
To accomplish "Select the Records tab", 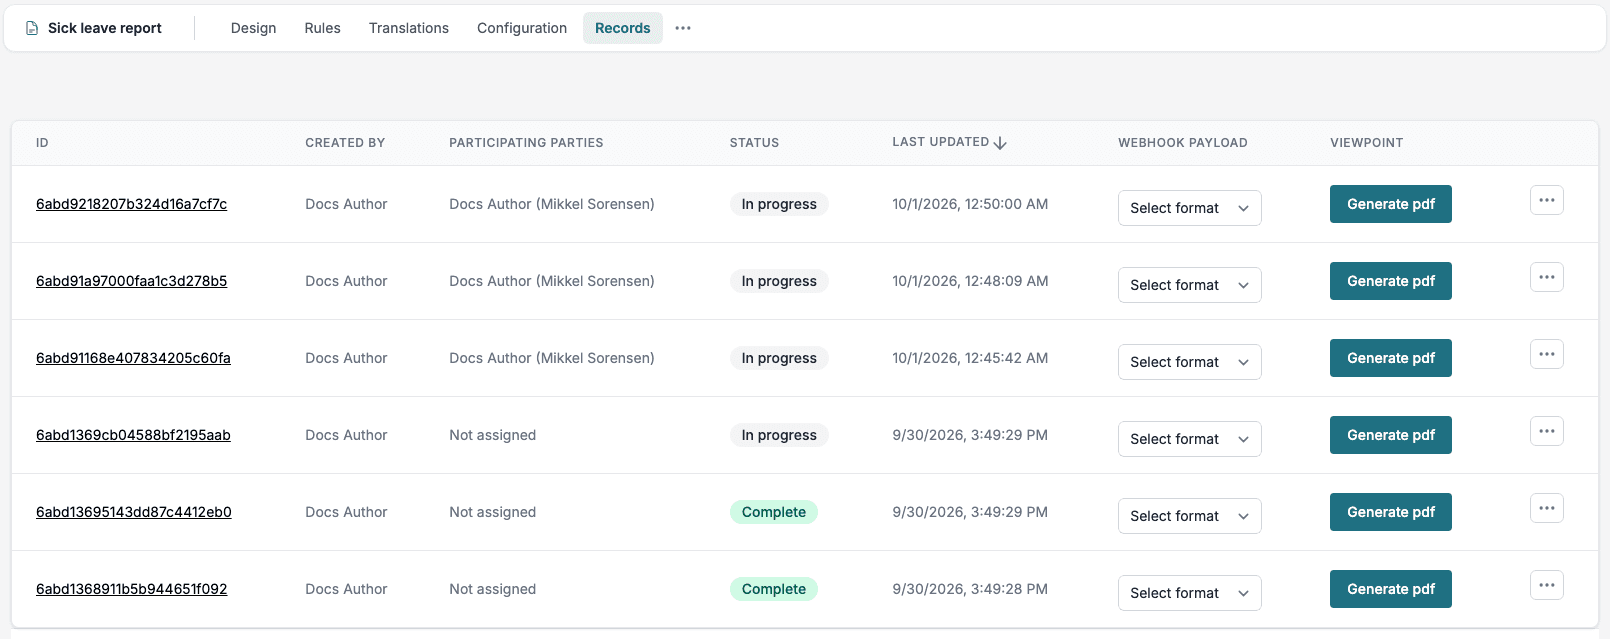I will pos(623,28).
